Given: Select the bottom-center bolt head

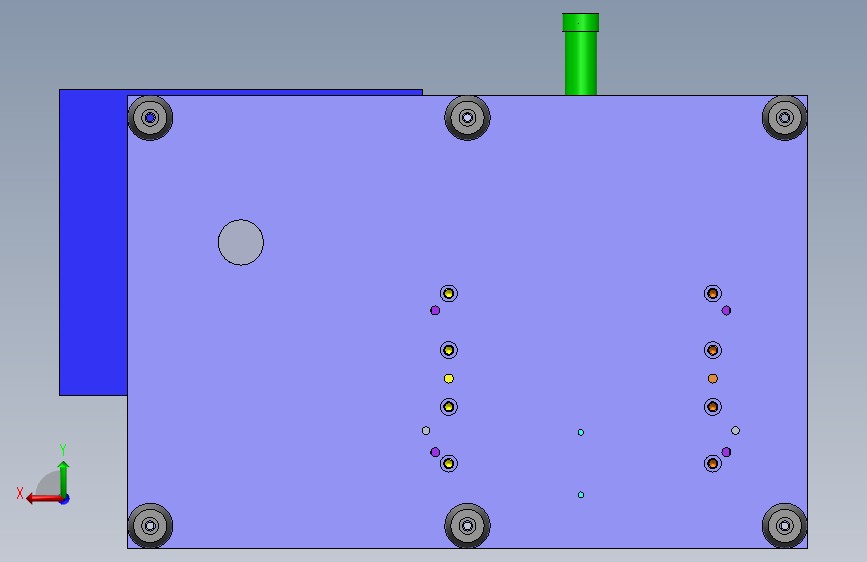Looking at the screenshot, I should [467, 525].
